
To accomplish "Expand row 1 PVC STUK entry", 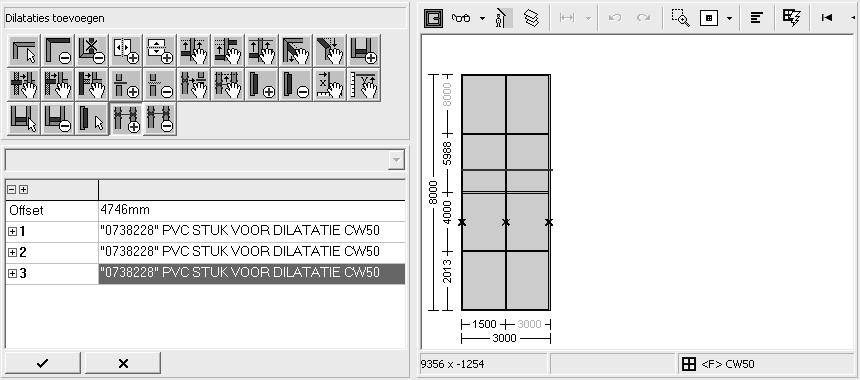I will coord(12,232).
